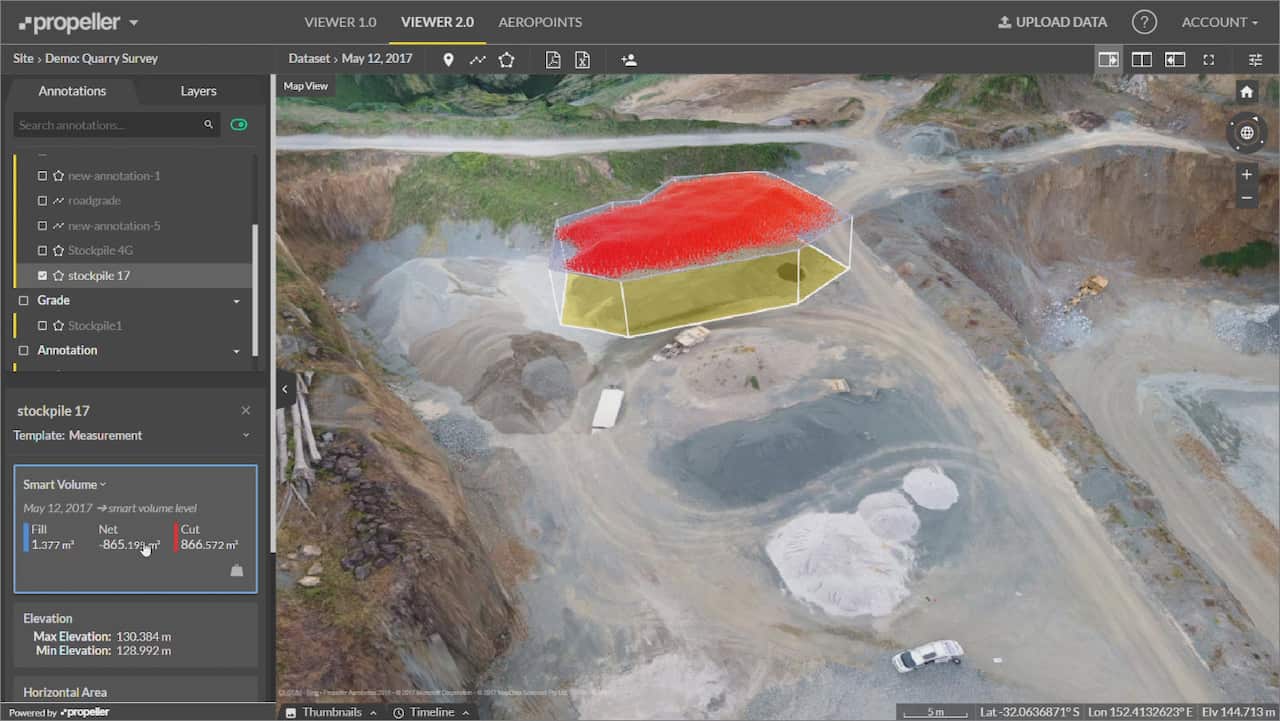Collapse the Grade group arrow
Image resolution: width=1280 pixels, height=721 pixels.
237,301
